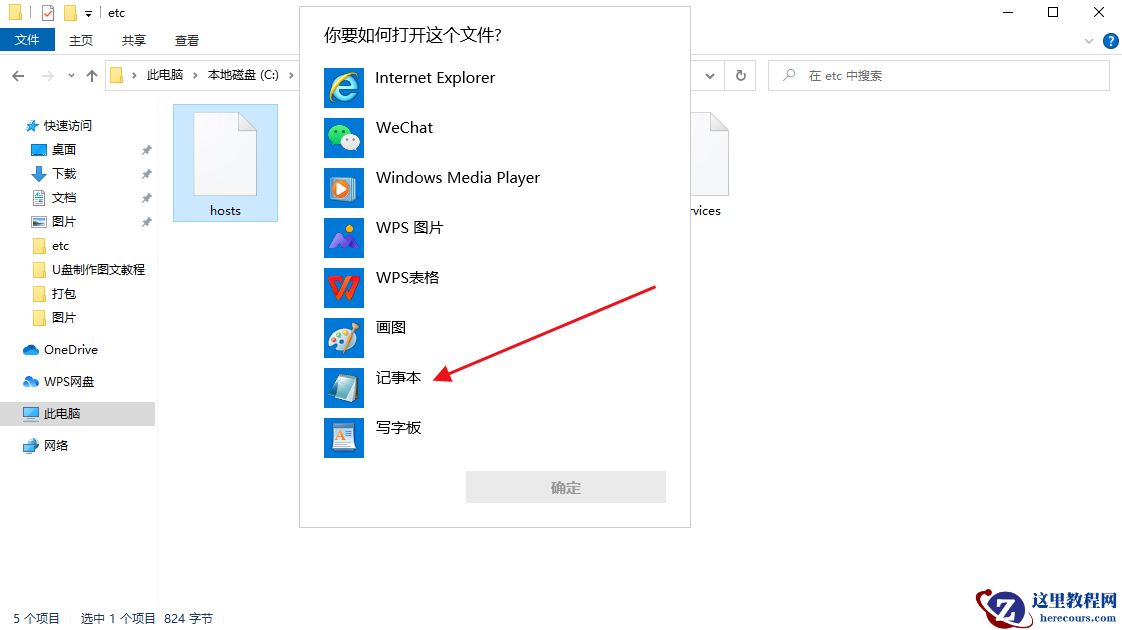Open the file with Internet Explorer
This screenshot has width=1122, height=630.
434,77
